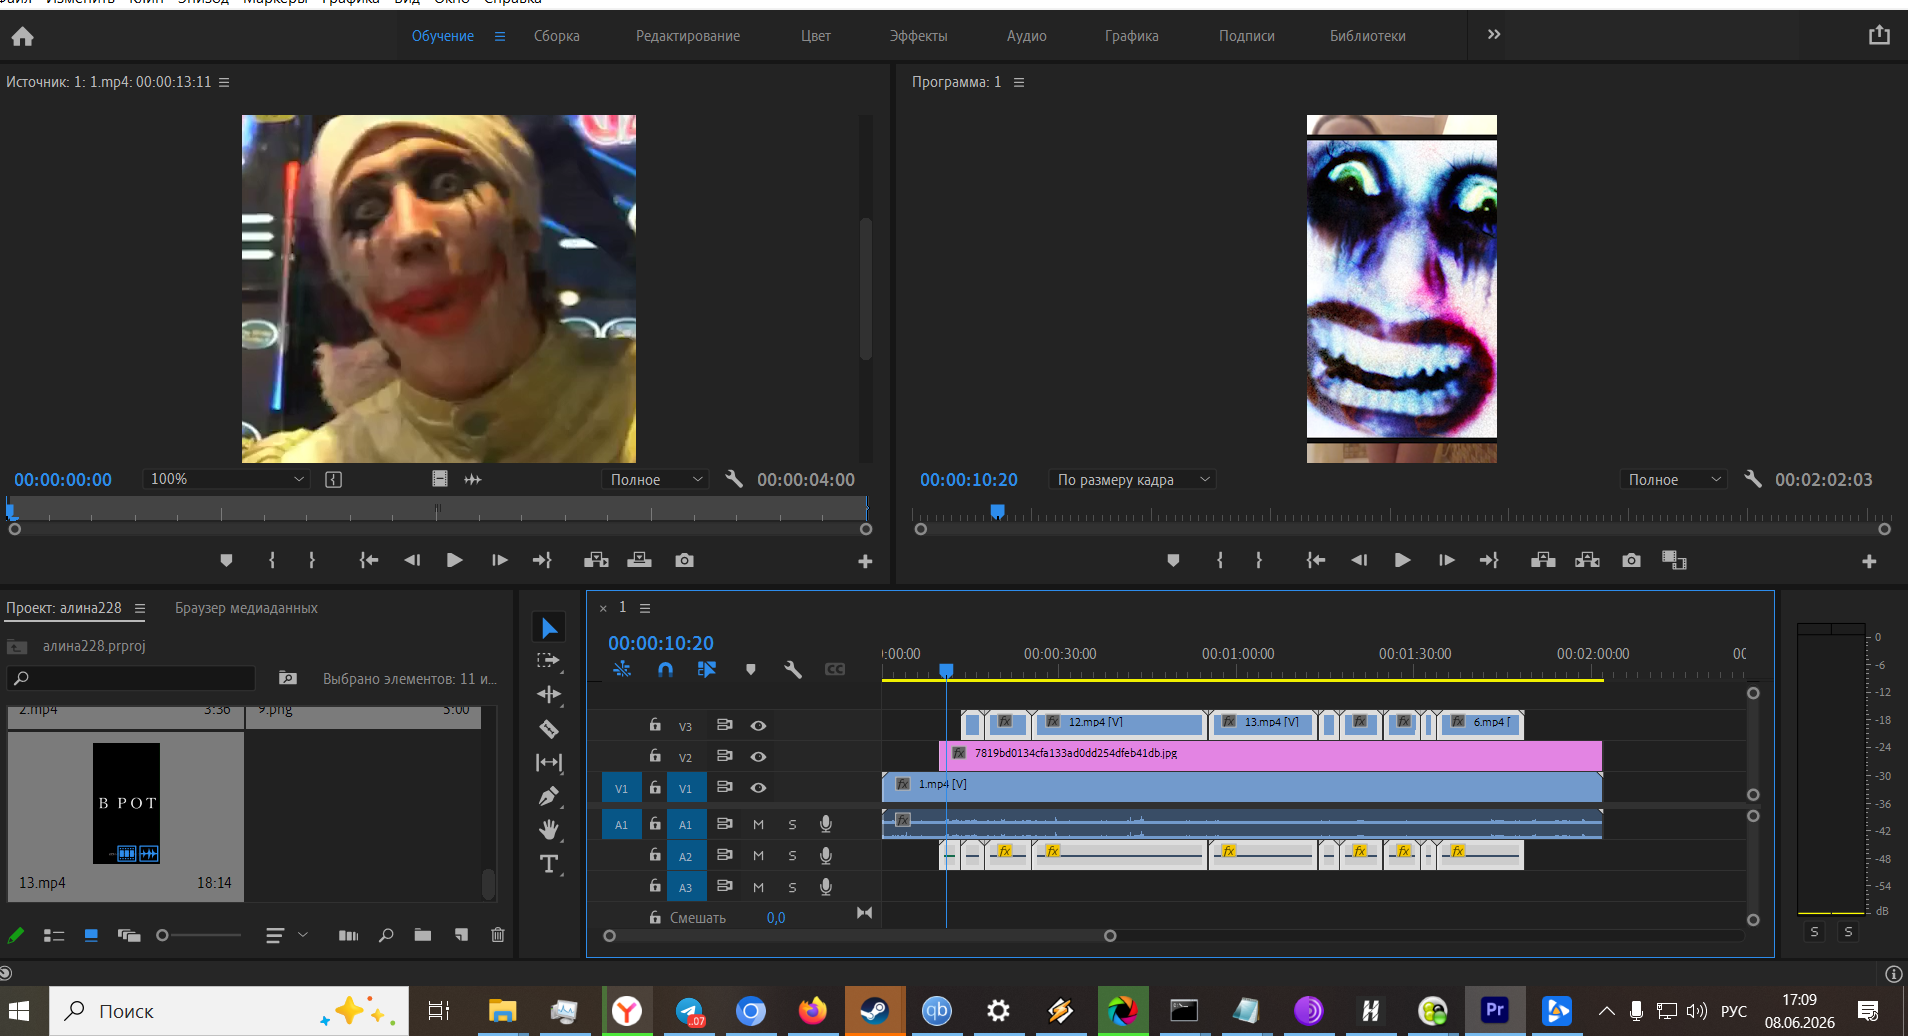Click the Program monitor playhead scrubber

pyautogui.click(x=997, y=511)
